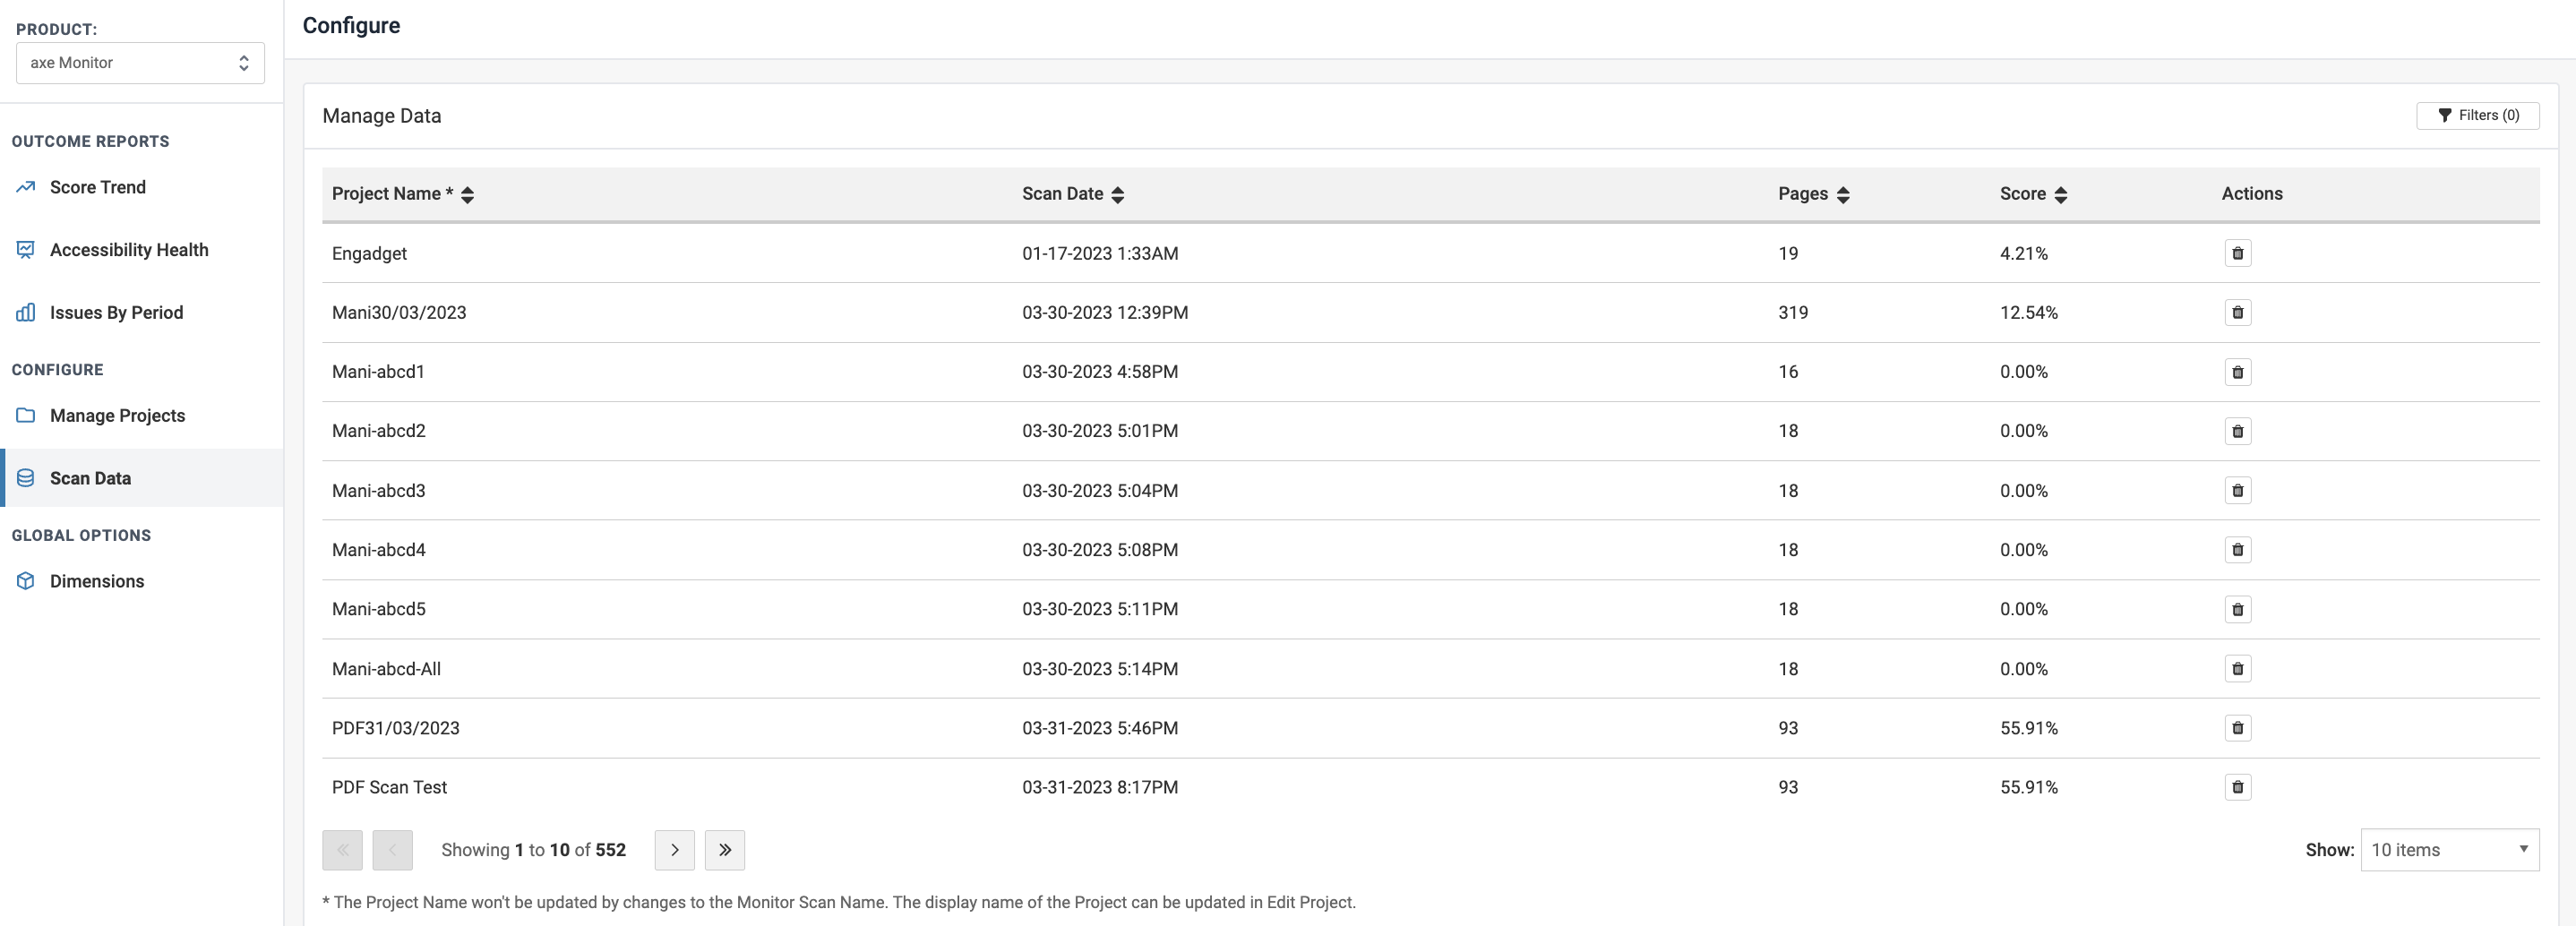Screen dimensions: 2576x926
Task: Navigate to Accessibility Health report
Action: pyautogui.click(x=129, y=250)
